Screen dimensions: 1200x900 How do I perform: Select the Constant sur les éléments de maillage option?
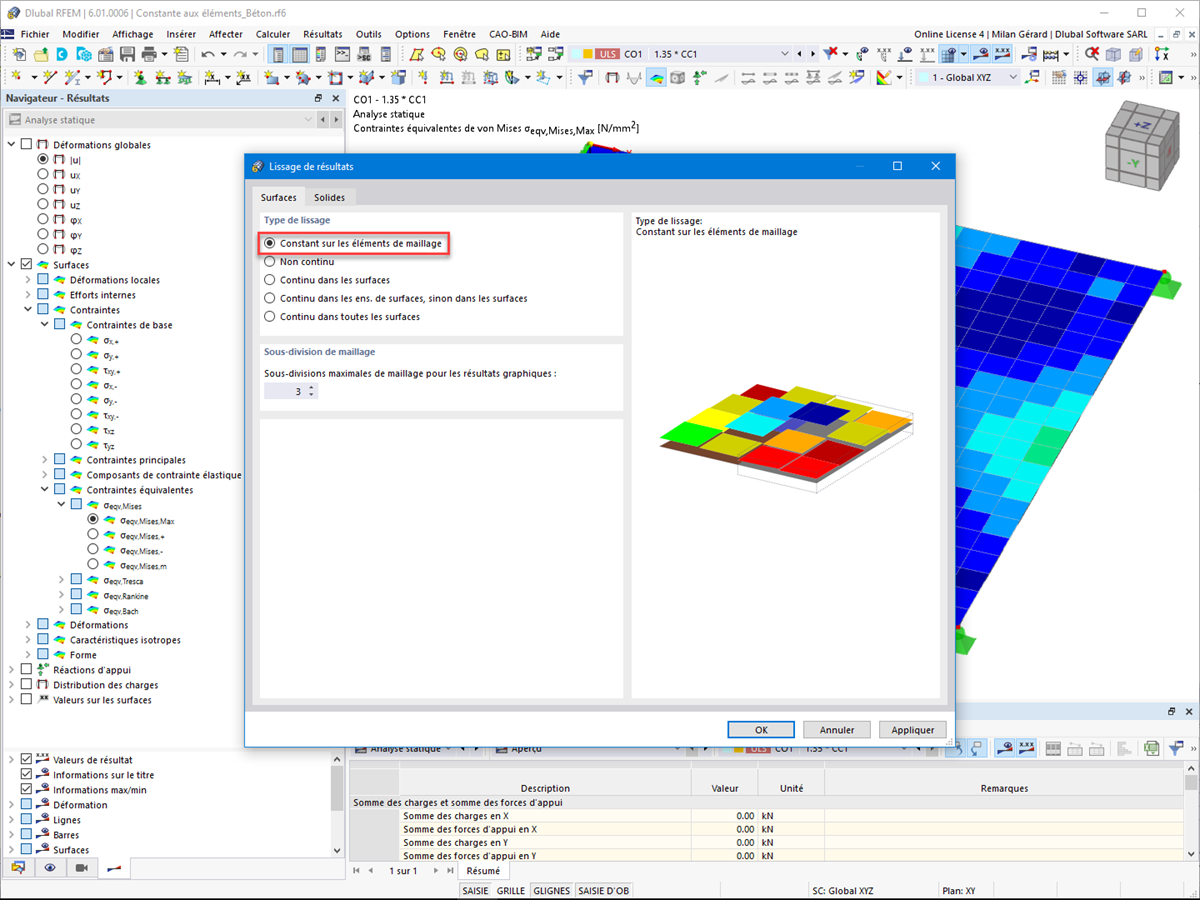point(270,243)
